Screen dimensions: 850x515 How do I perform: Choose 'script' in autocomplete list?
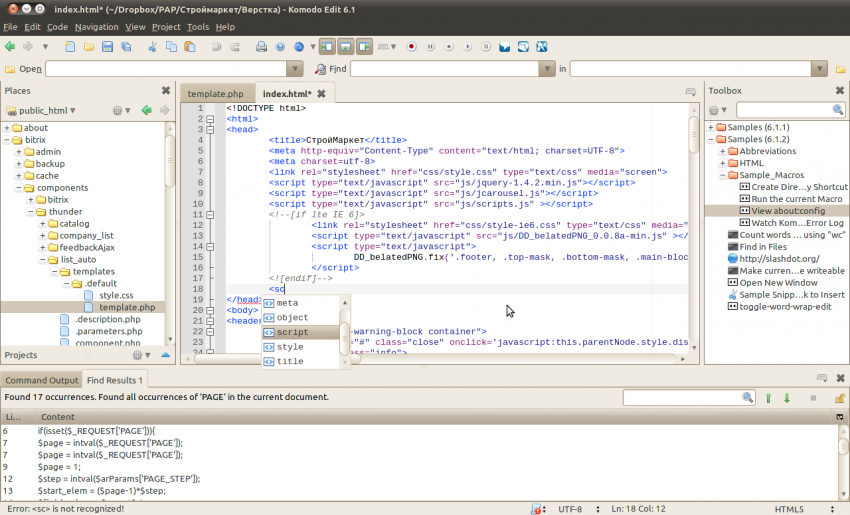click(x=301, y=332)
